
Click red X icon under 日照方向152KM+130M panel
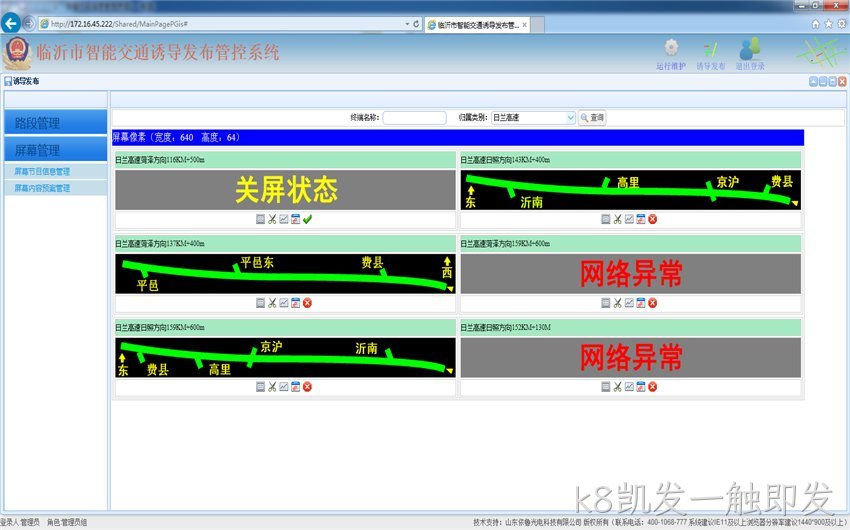coord(653,387)
